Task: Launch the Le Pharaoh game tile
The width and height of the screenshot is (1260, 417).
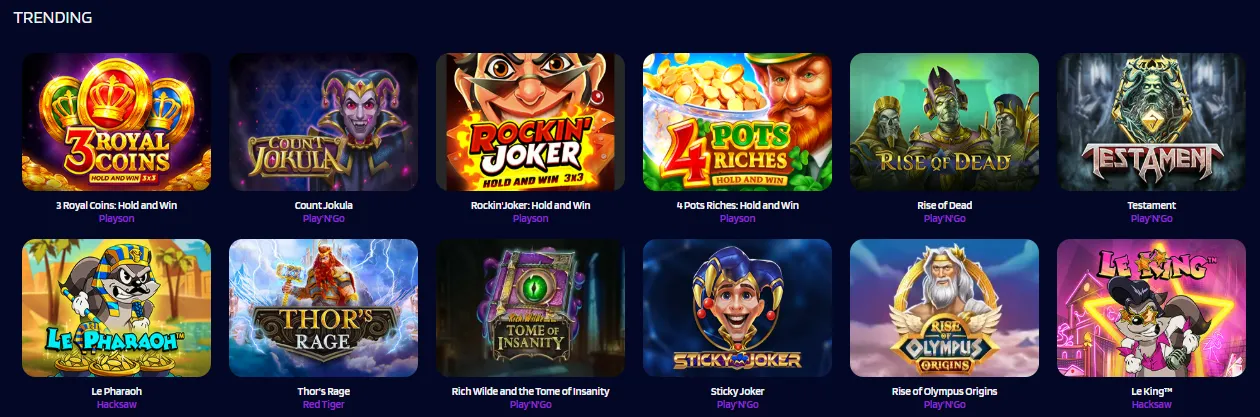Action: (116, 308)
